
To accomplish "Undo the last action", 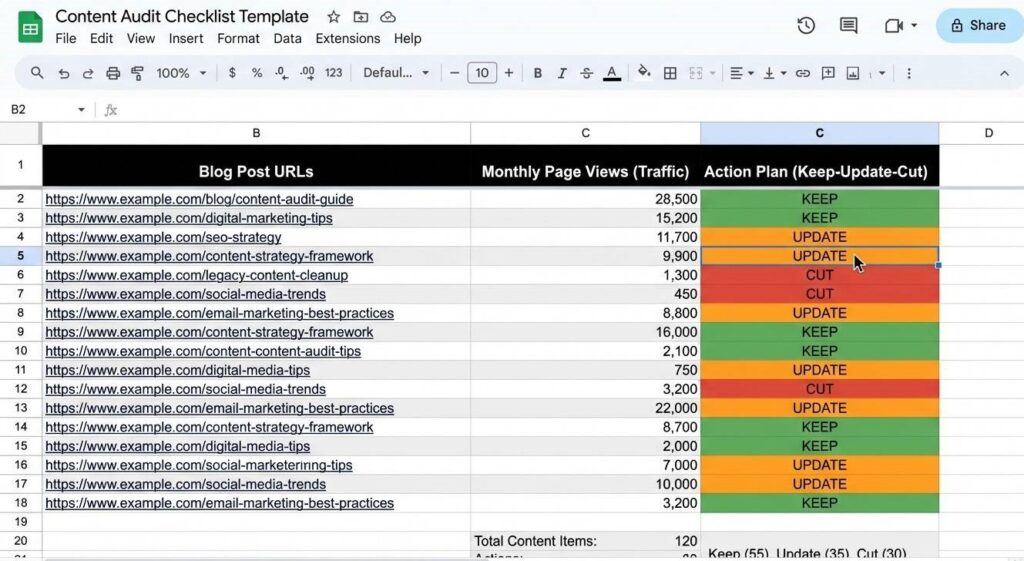I will coord(63,73).
